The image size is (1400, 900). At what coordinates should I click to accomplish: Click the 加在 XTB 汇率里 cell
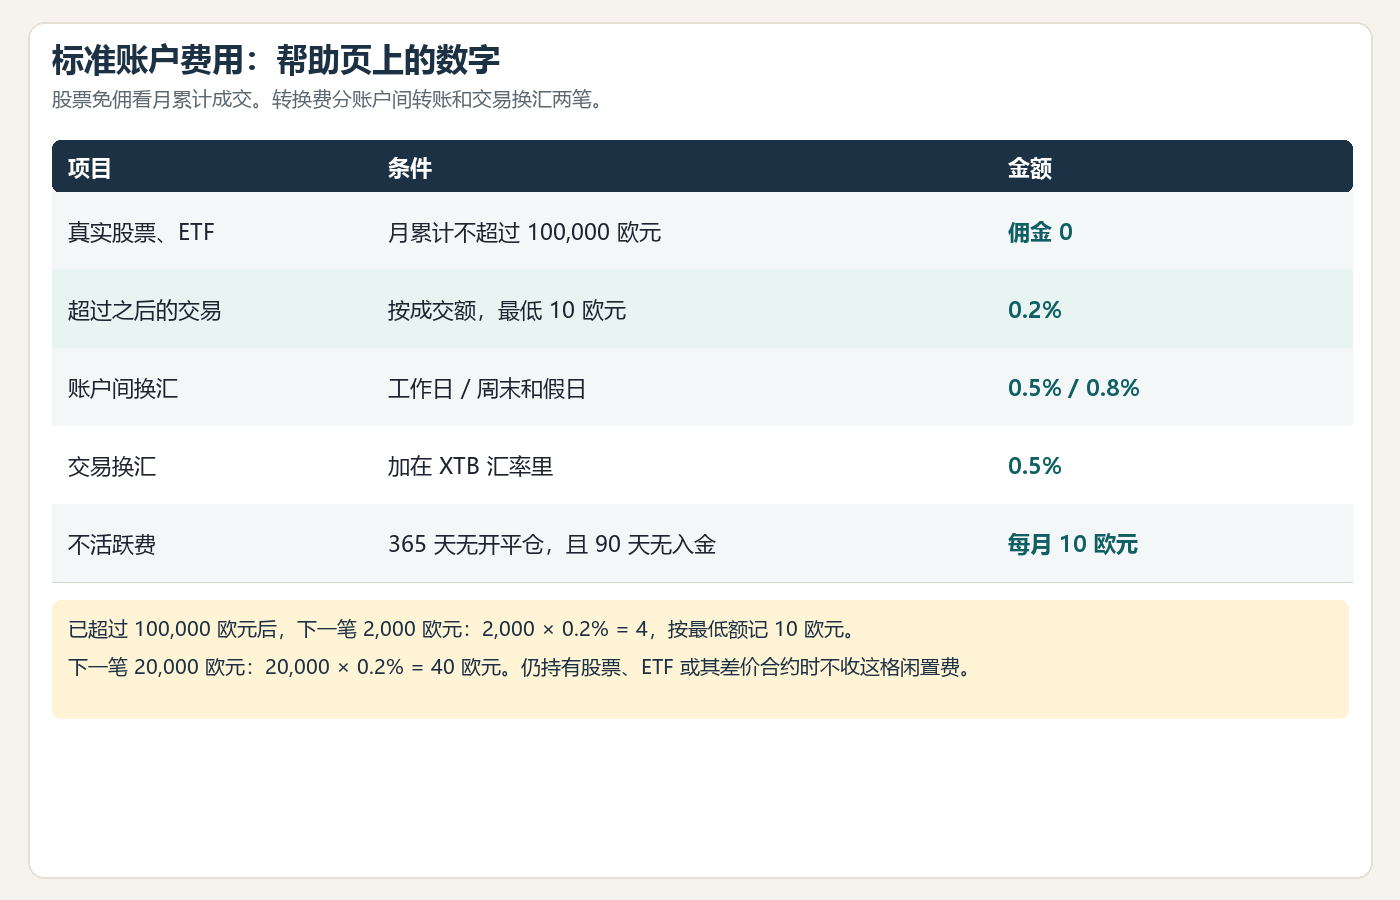click(471, 466)
